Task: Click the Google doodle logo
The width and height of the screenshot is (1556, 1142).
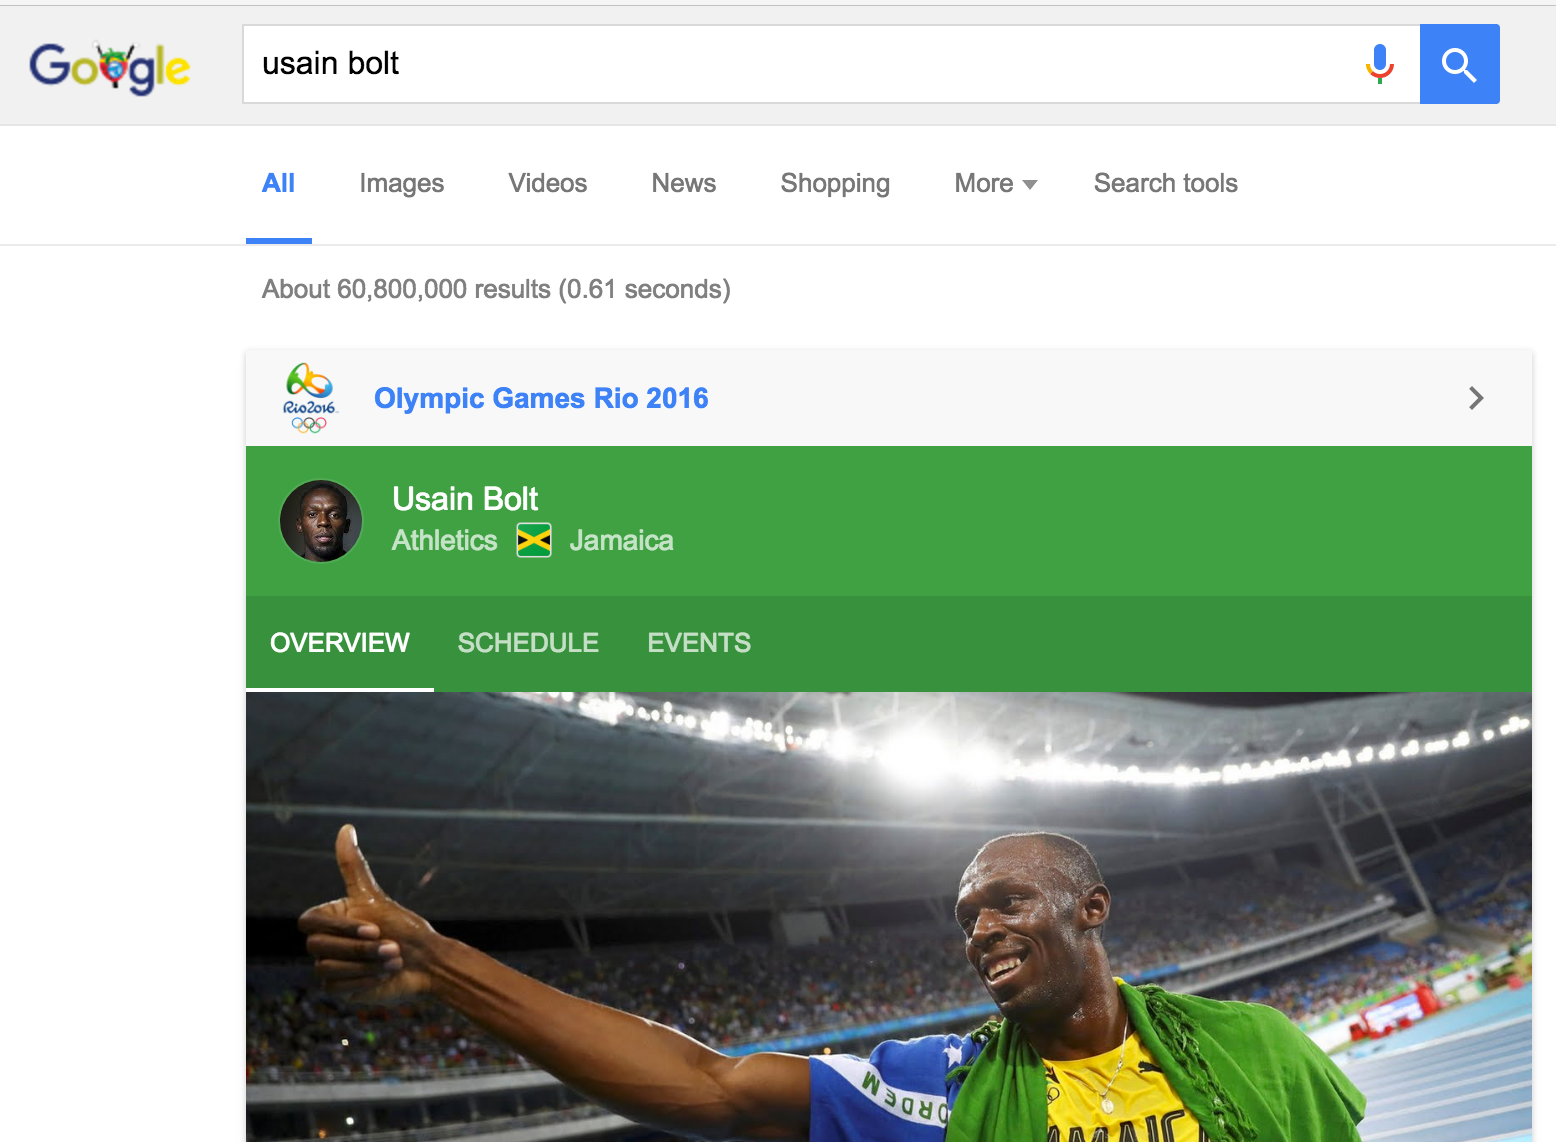Action: point(109,67)
